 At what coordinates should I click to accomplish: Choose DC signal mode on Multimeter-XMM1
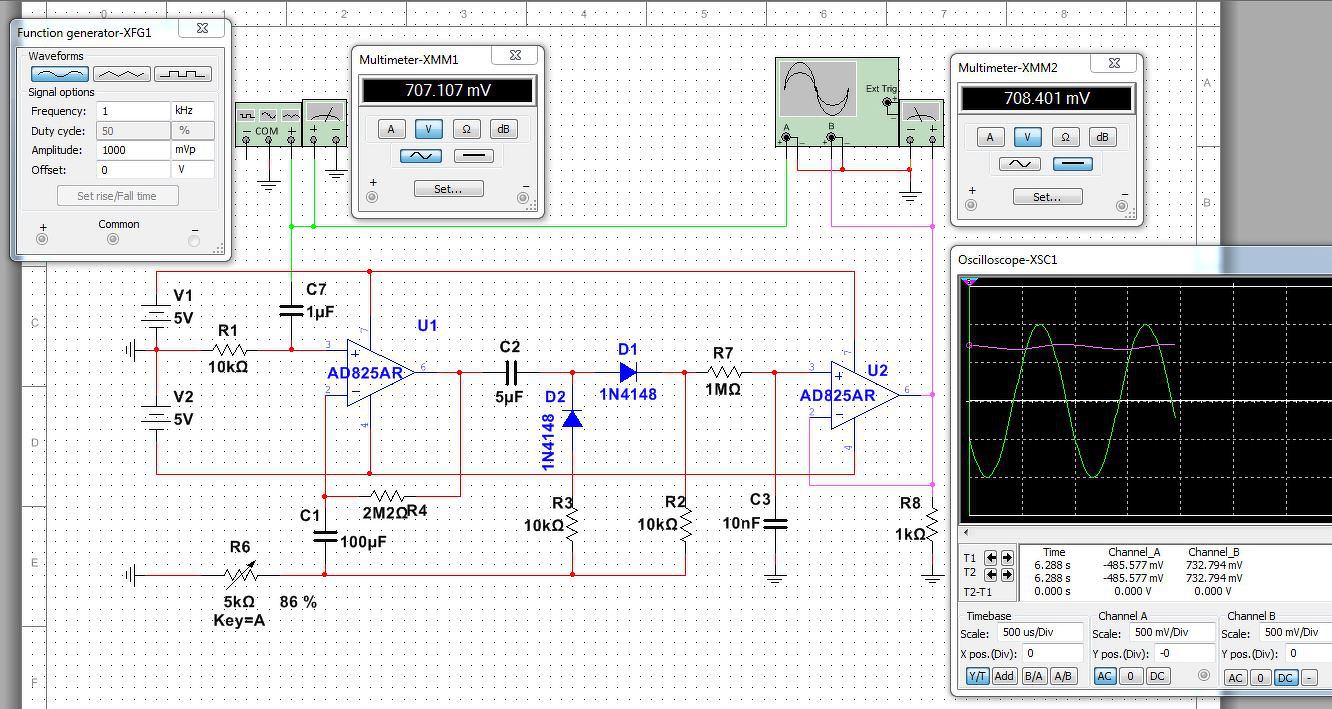(x=474, y=156)
